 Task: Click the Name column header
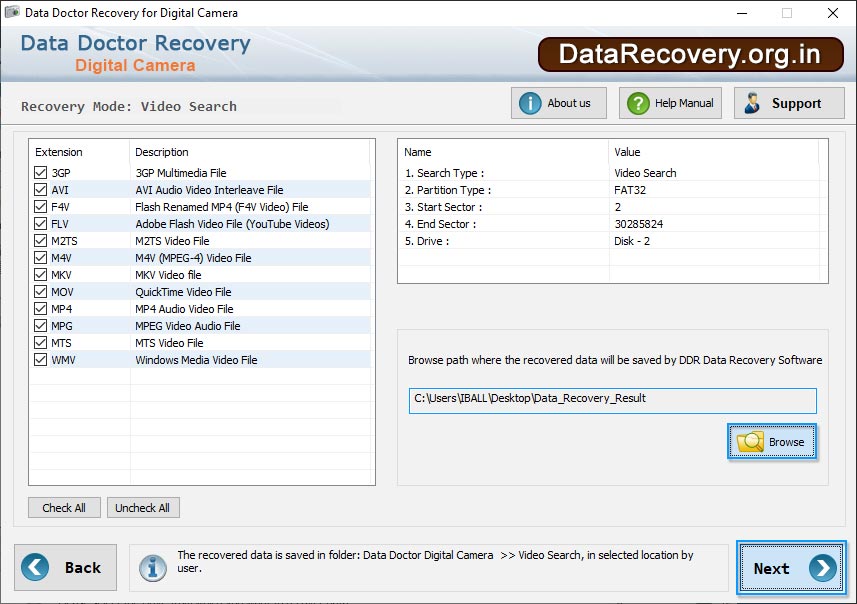coord(418,152)
